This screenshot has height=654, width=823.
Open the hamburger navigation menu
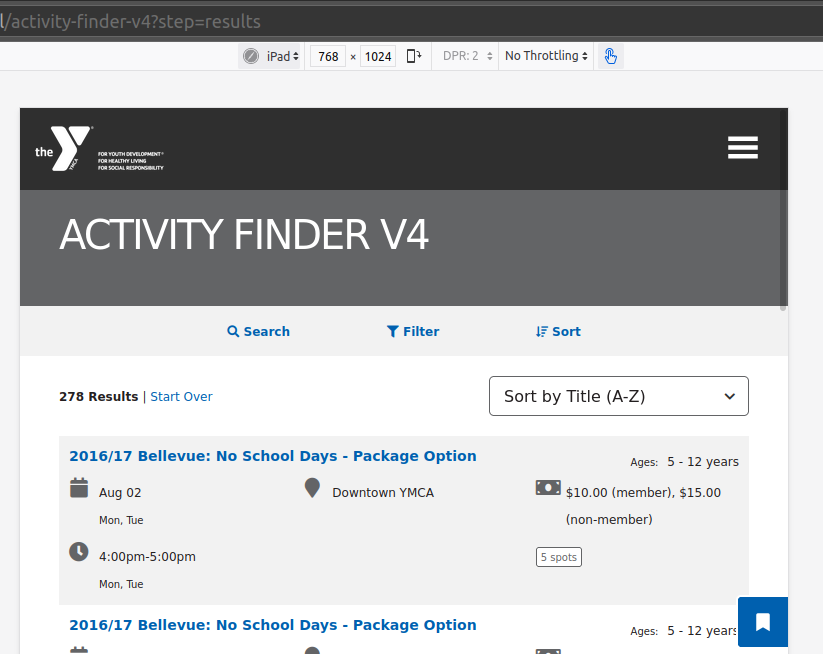[743, 147]
